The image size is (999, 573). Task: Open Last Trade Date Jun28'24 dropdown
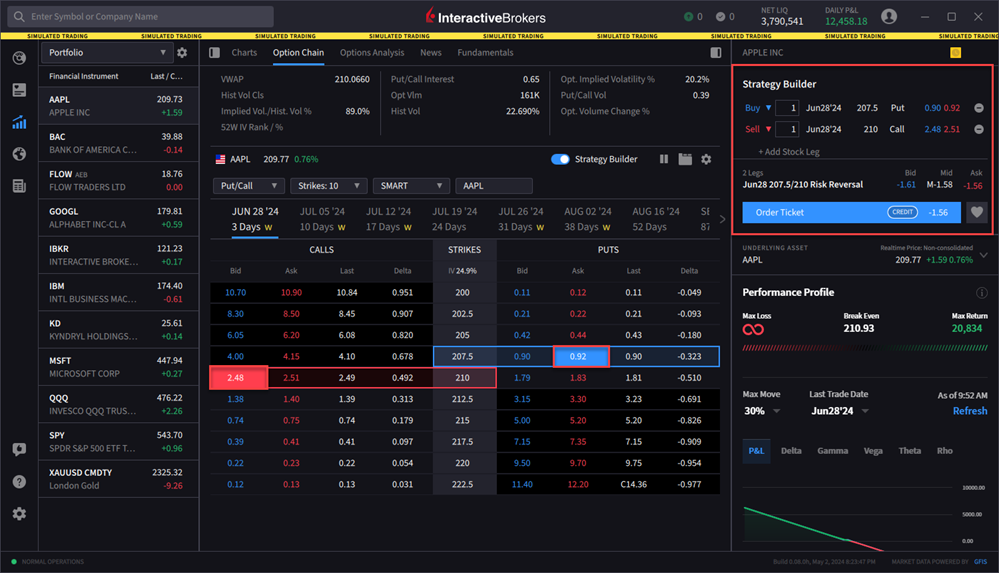click(x=839, y=411)
